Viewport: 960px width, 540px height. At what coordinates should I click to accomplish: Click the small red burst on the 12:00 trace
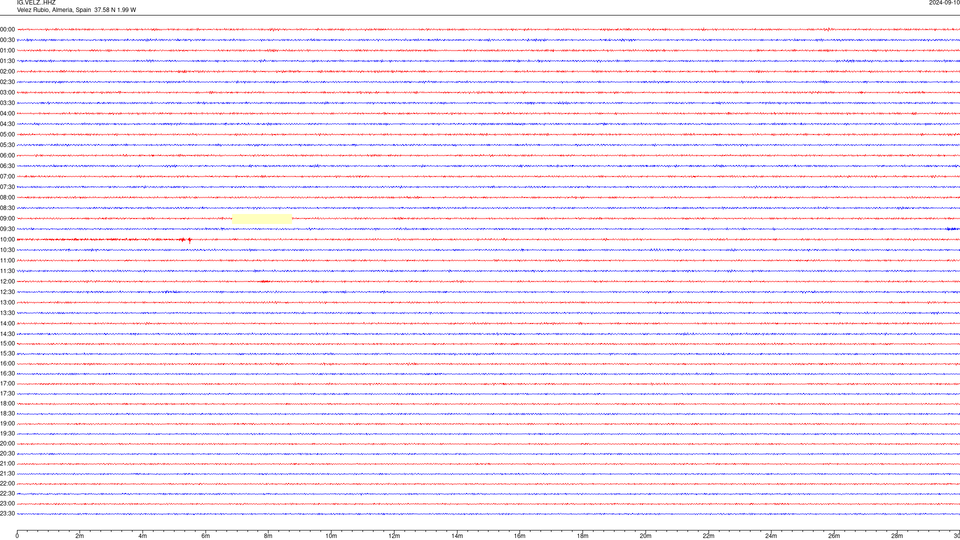[x=264, y=282]
